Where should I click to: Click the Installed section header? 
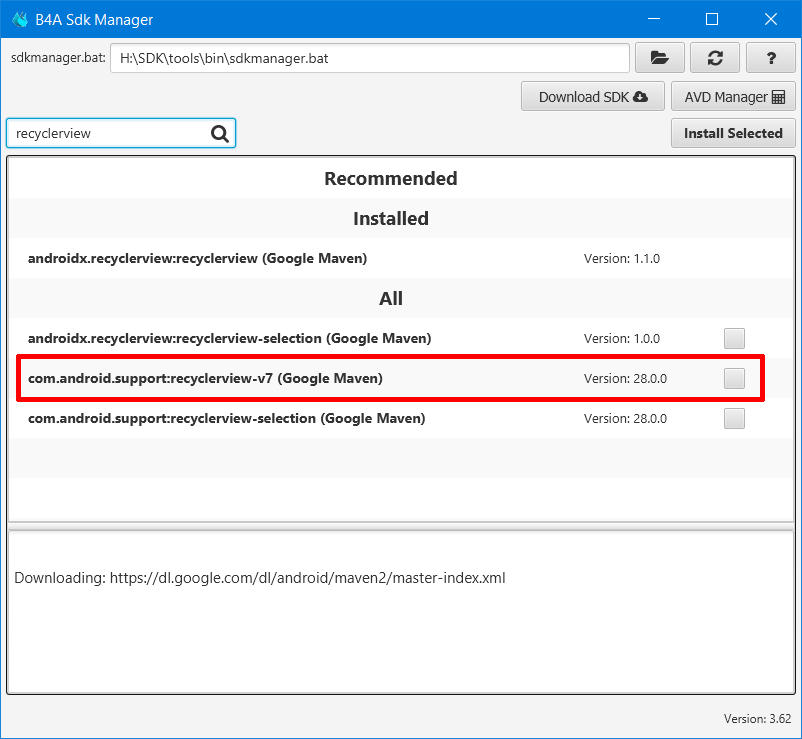(x=391, y=219)
